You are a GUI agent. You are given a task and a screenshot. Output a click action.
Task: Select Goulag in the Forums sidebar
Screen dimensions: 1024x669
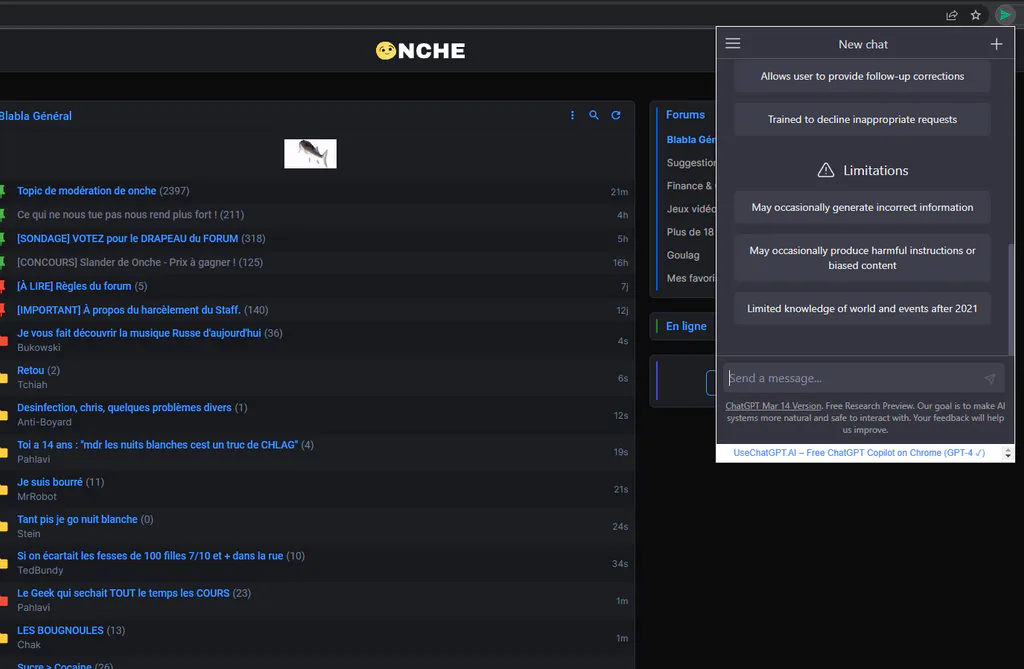point(683,255)
